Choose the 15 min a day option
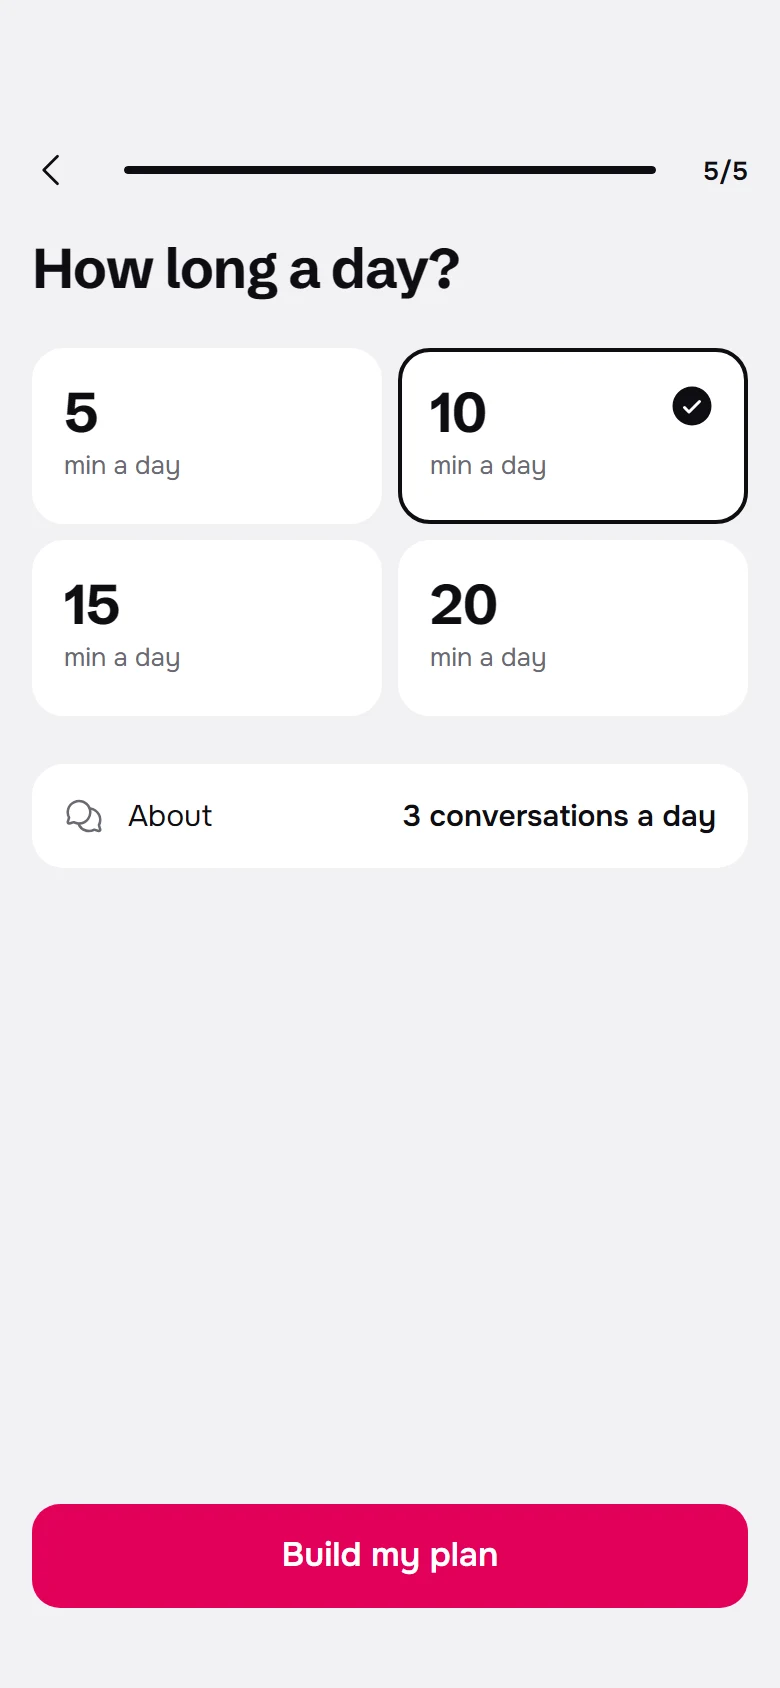The image size is (780, 1688). point(207,628)
